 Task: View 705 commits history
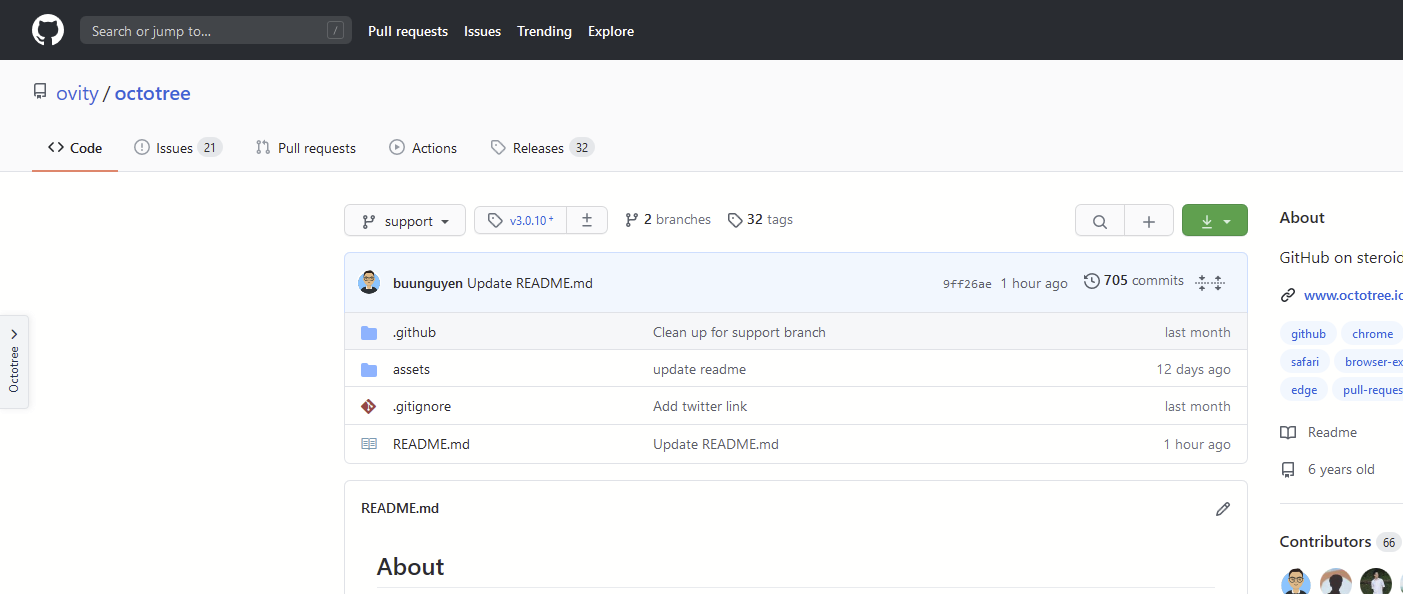(1134, 281)
